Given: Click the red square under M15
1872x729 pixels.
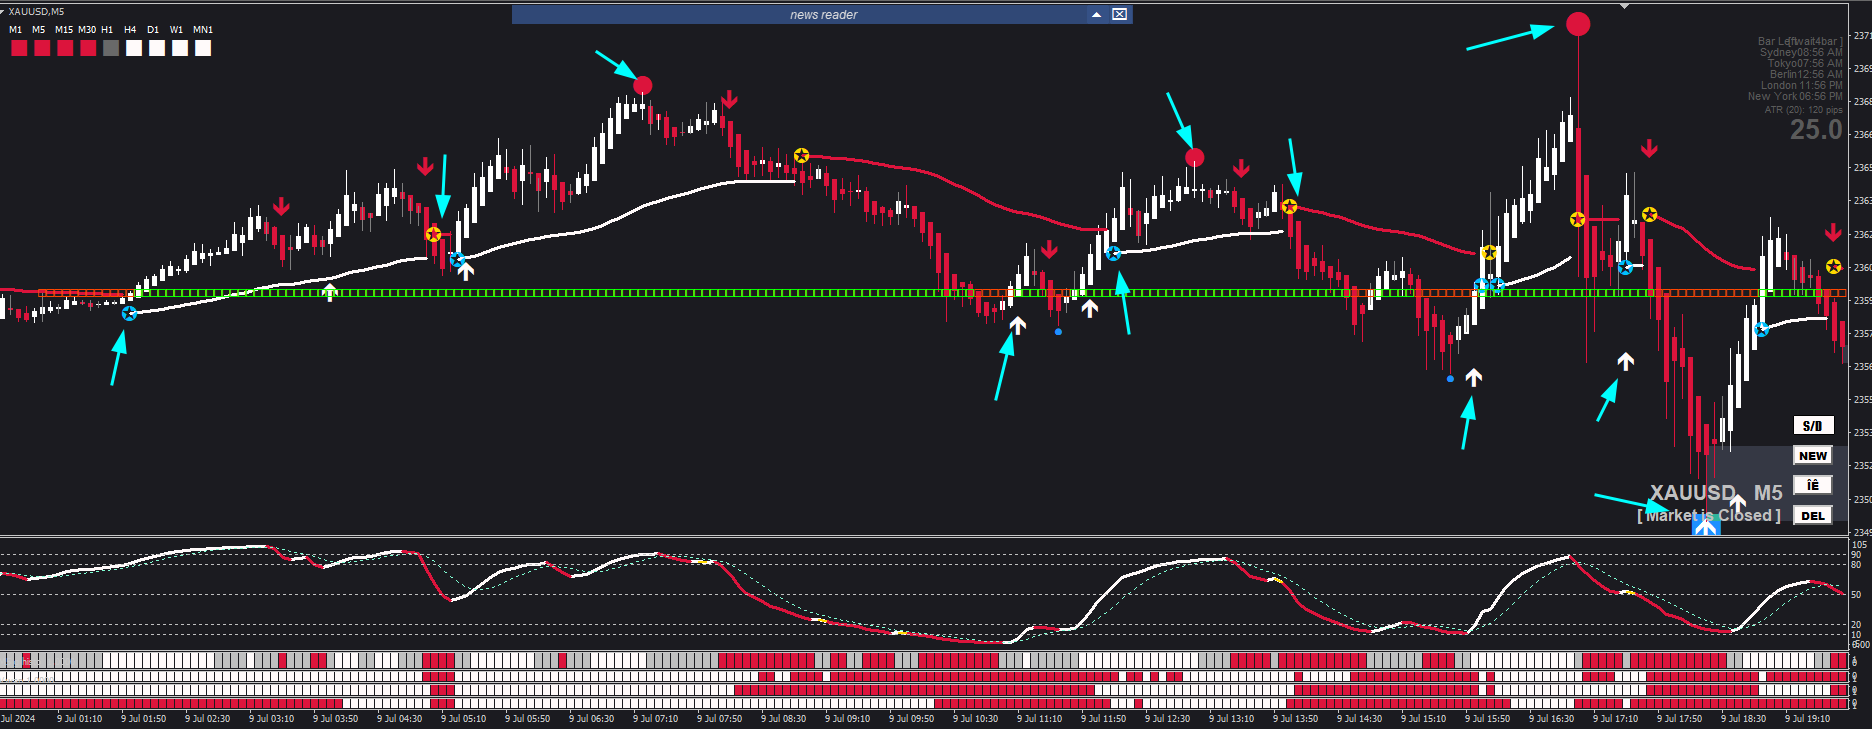Looking at the screenshot, I should [x=65, y=48].
